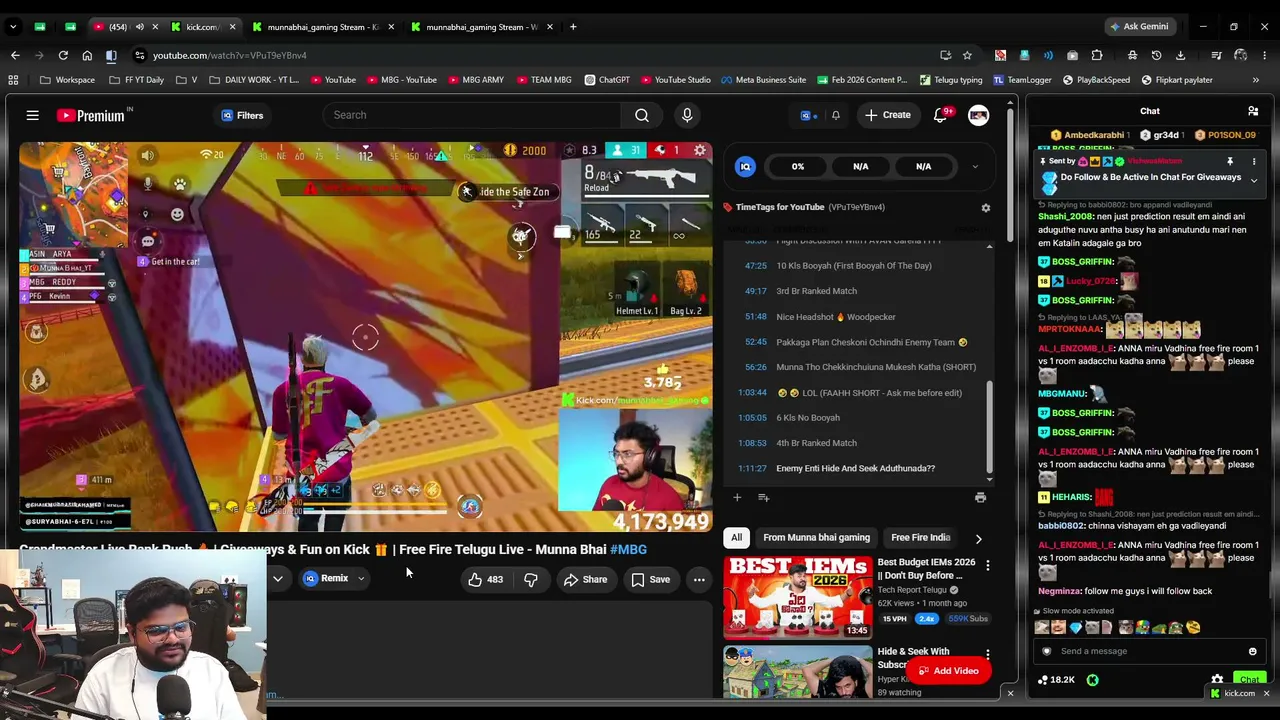
Task: Open the chat emoji picker
Action: click(x=1252, y=651)
